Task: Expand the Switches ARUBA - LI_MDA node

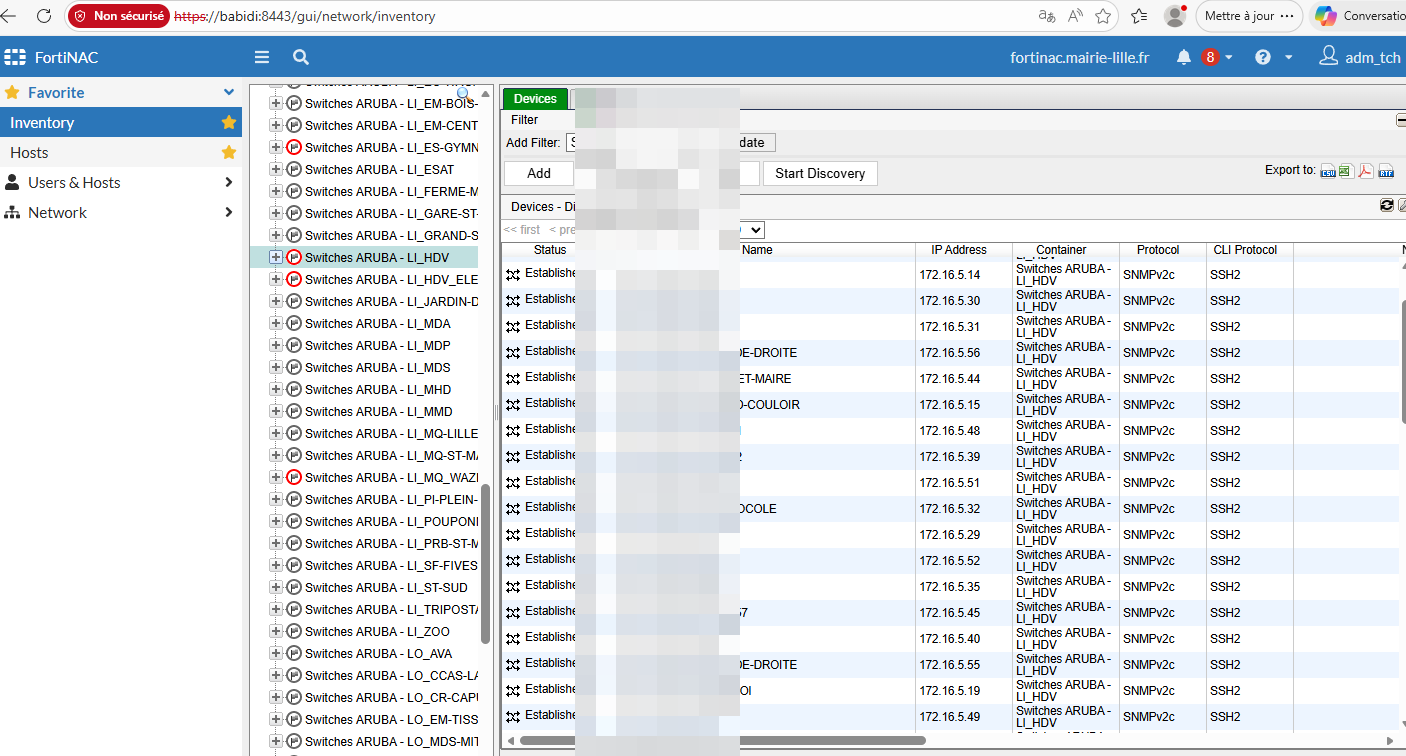Action: [276, 324]
